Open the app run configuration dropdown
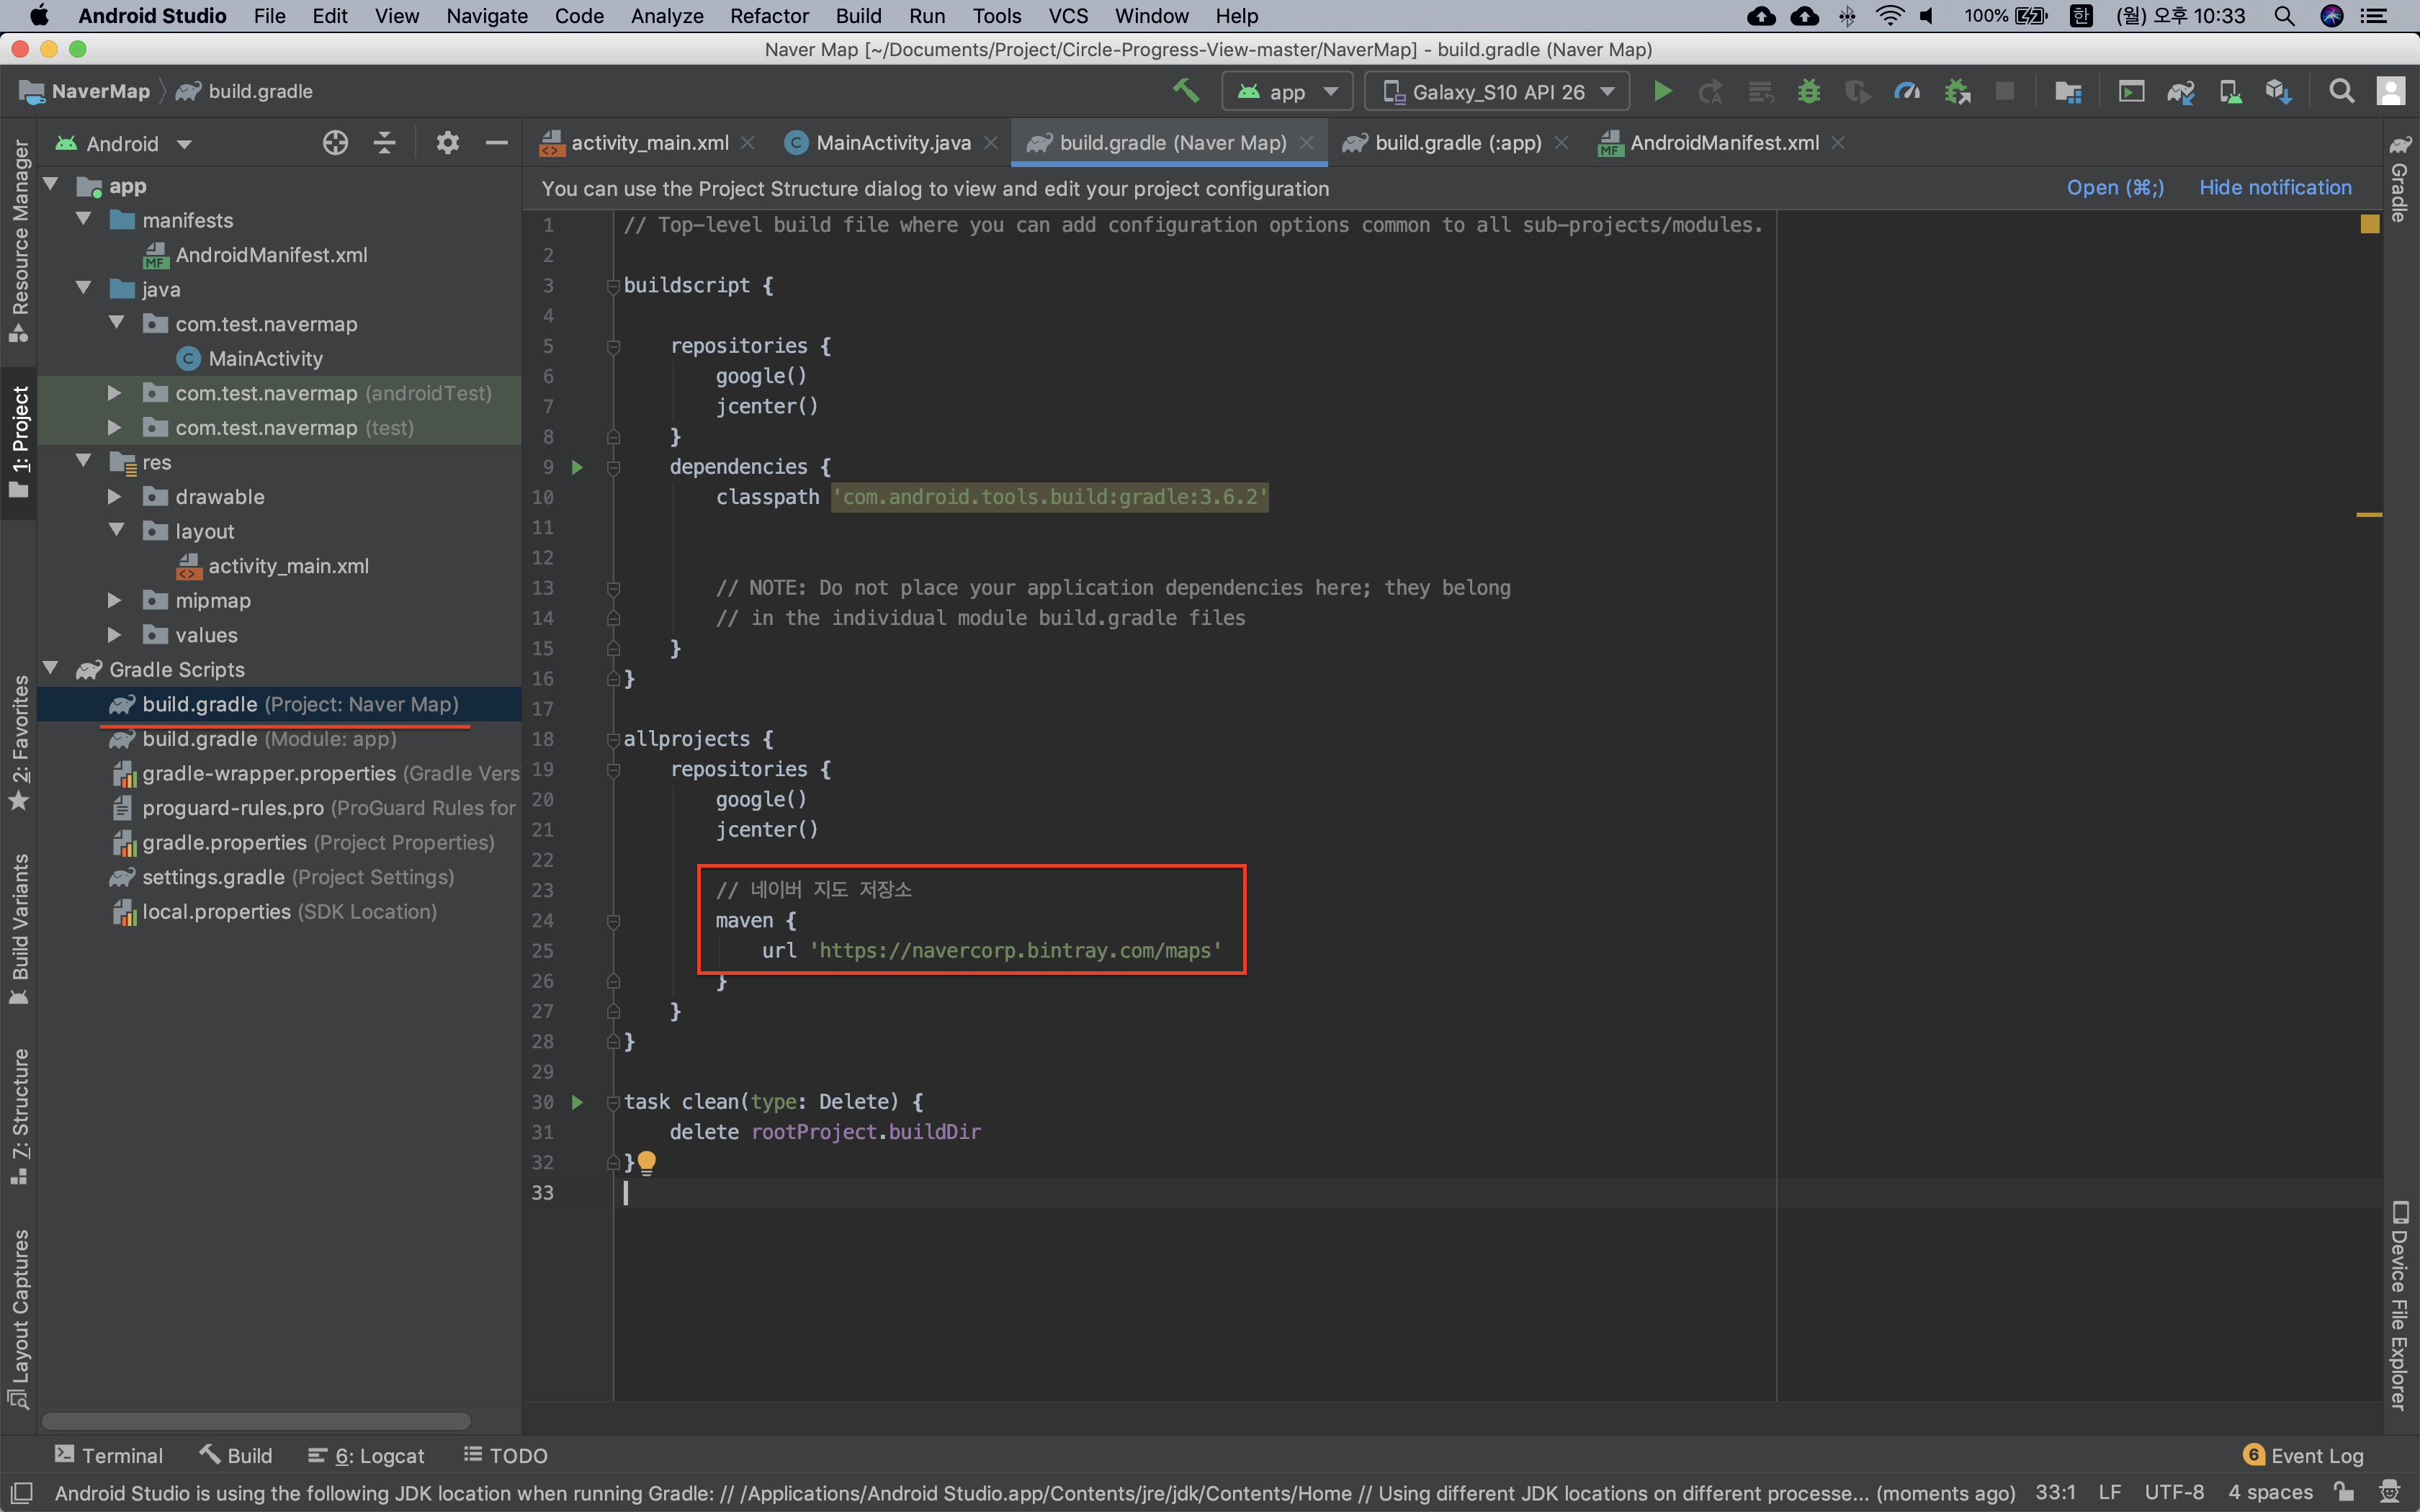 click(1287, 92)
